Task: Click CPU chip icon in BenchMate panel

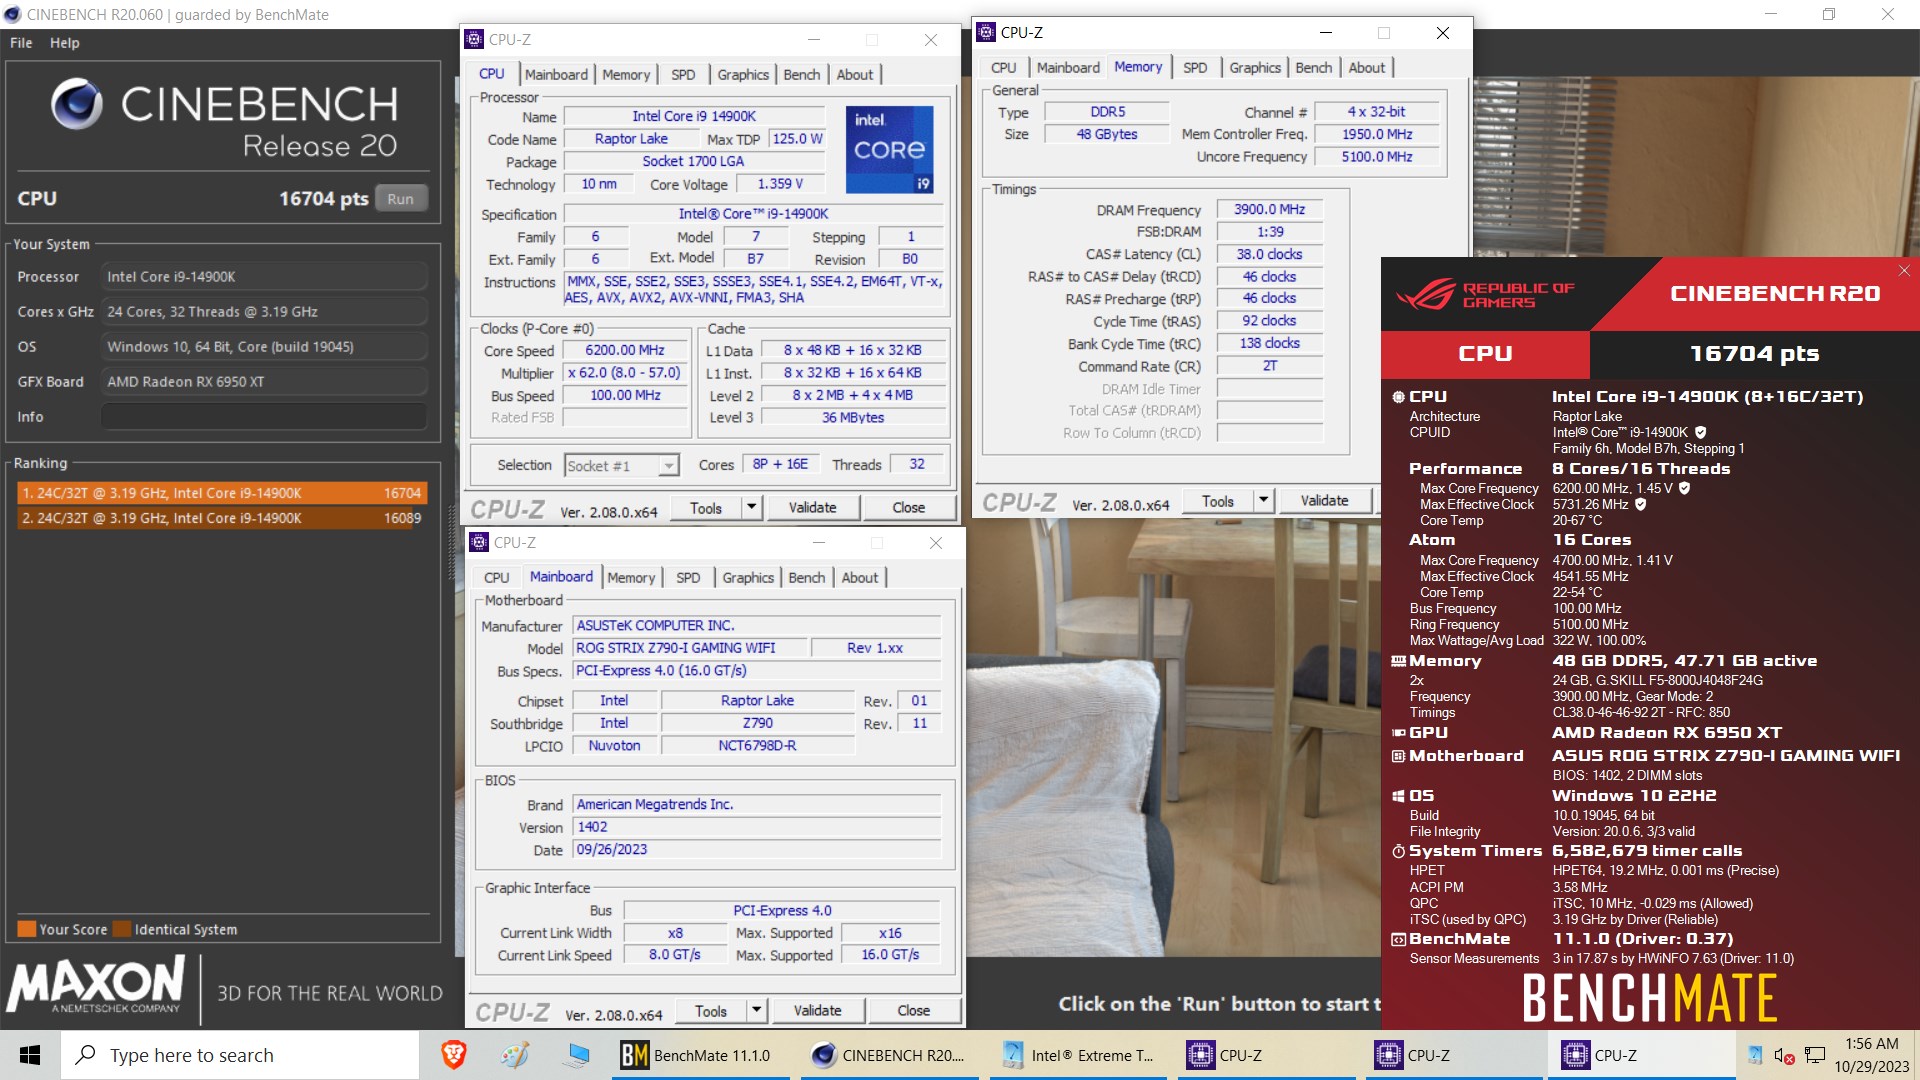Action: tap(1398, 397)
